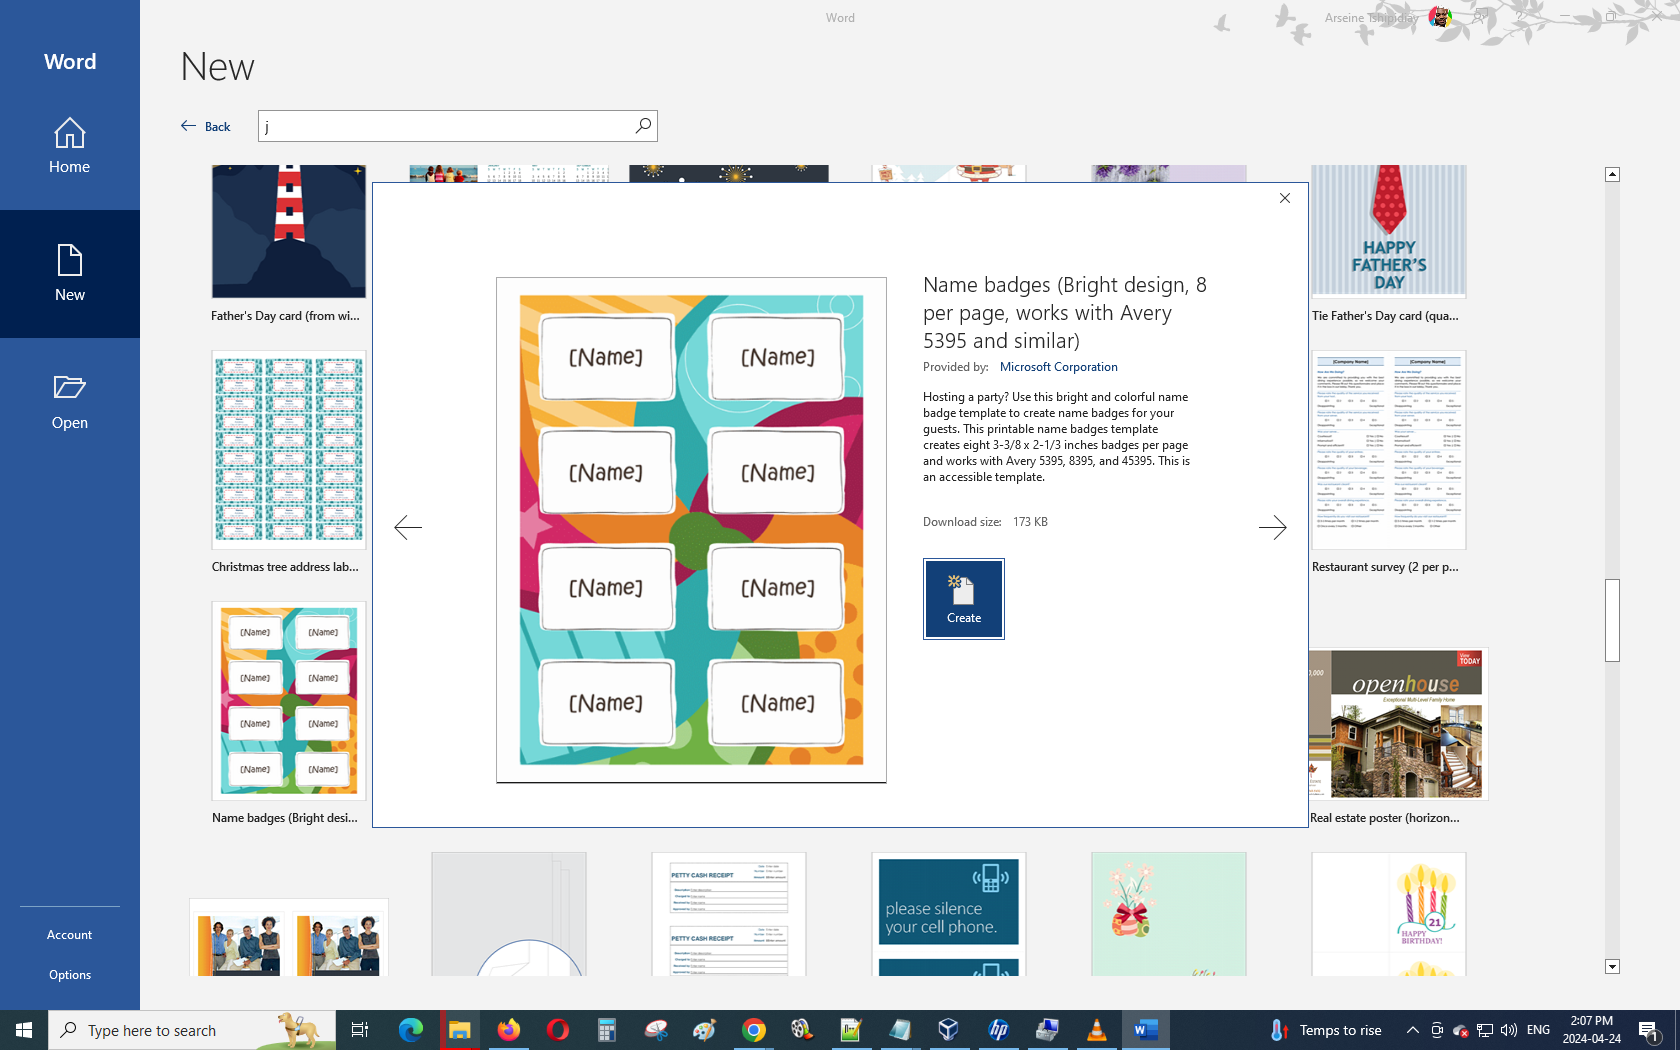Open Google Chrome from the taskbar

[x=754, y=1030]
